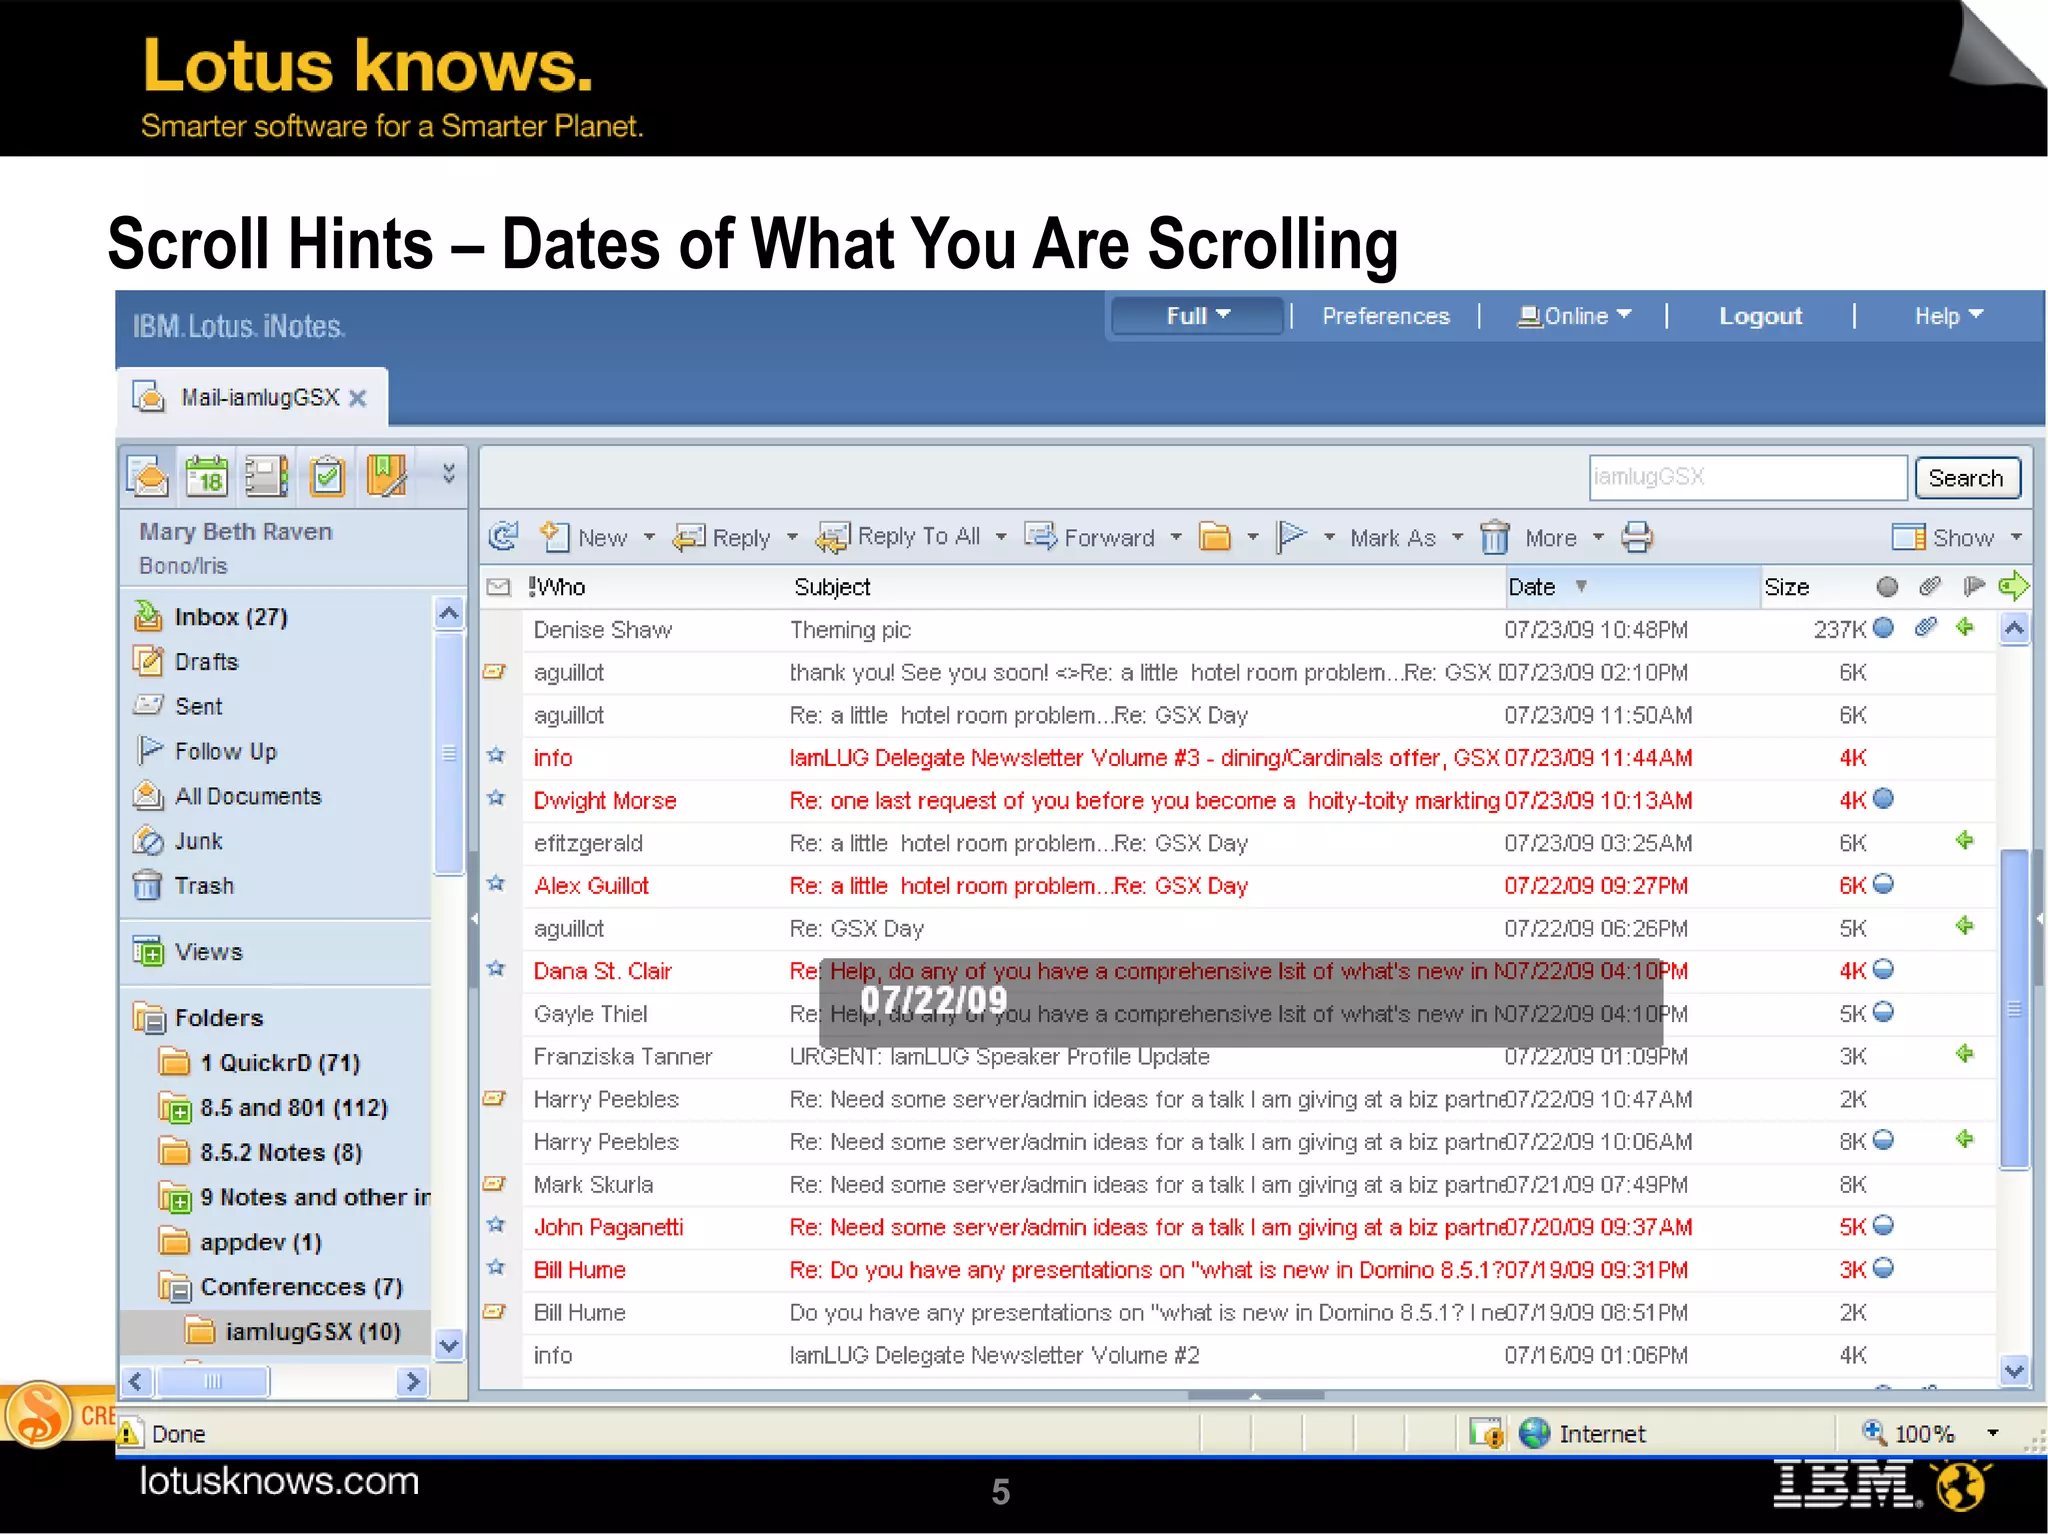Viewport: 2048px width, 1535px height.
Task: Sort messages by the Date column header
Action: (1632, 587)
